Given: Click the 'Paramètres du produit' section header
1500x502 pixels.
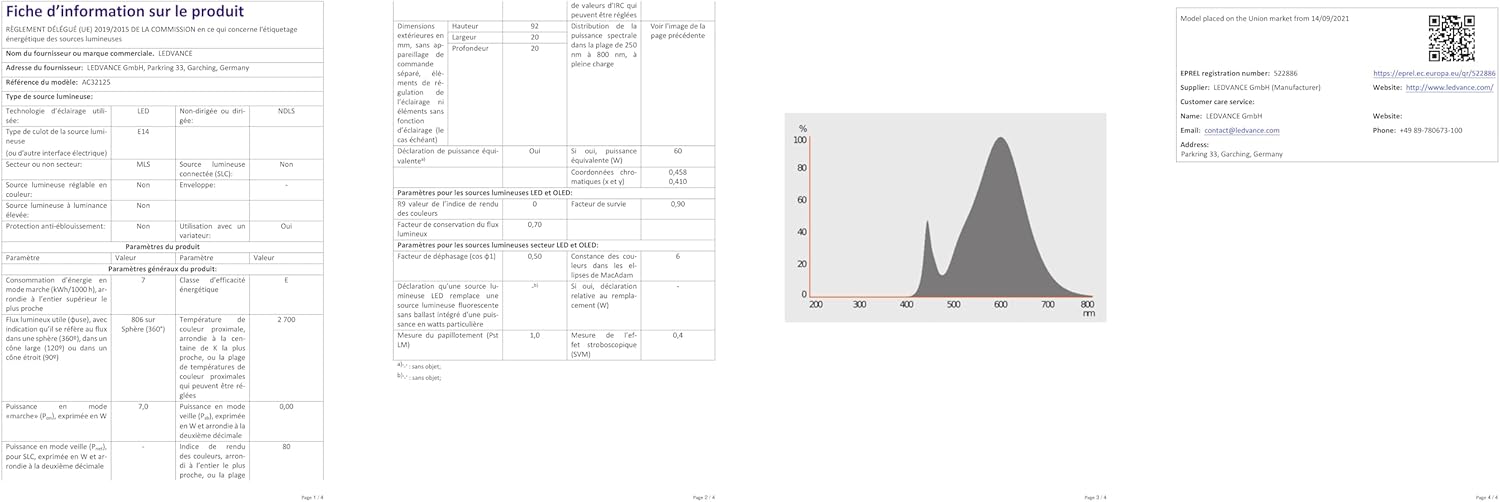Looking at the screenshot, I should click(x=163, y=245).
